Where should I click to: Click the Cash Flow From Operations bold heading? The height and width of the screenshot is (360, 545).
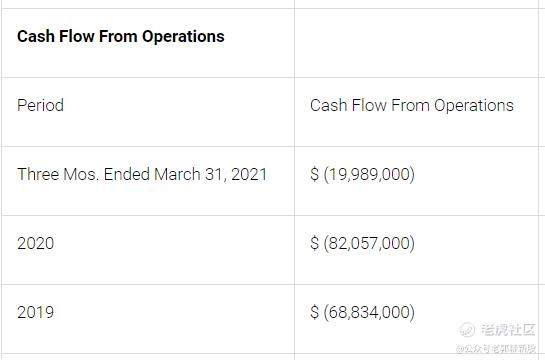tap(121, 36)
